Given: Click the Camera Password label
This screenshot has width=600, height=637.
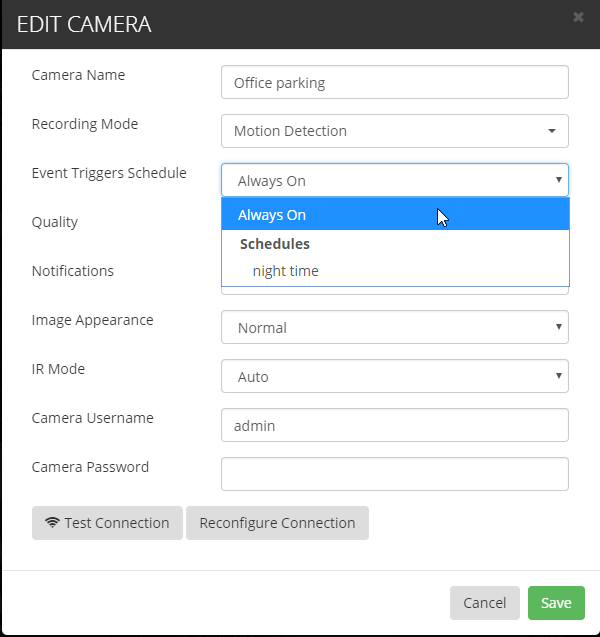Looking at the screenshot, I should 90,467.
